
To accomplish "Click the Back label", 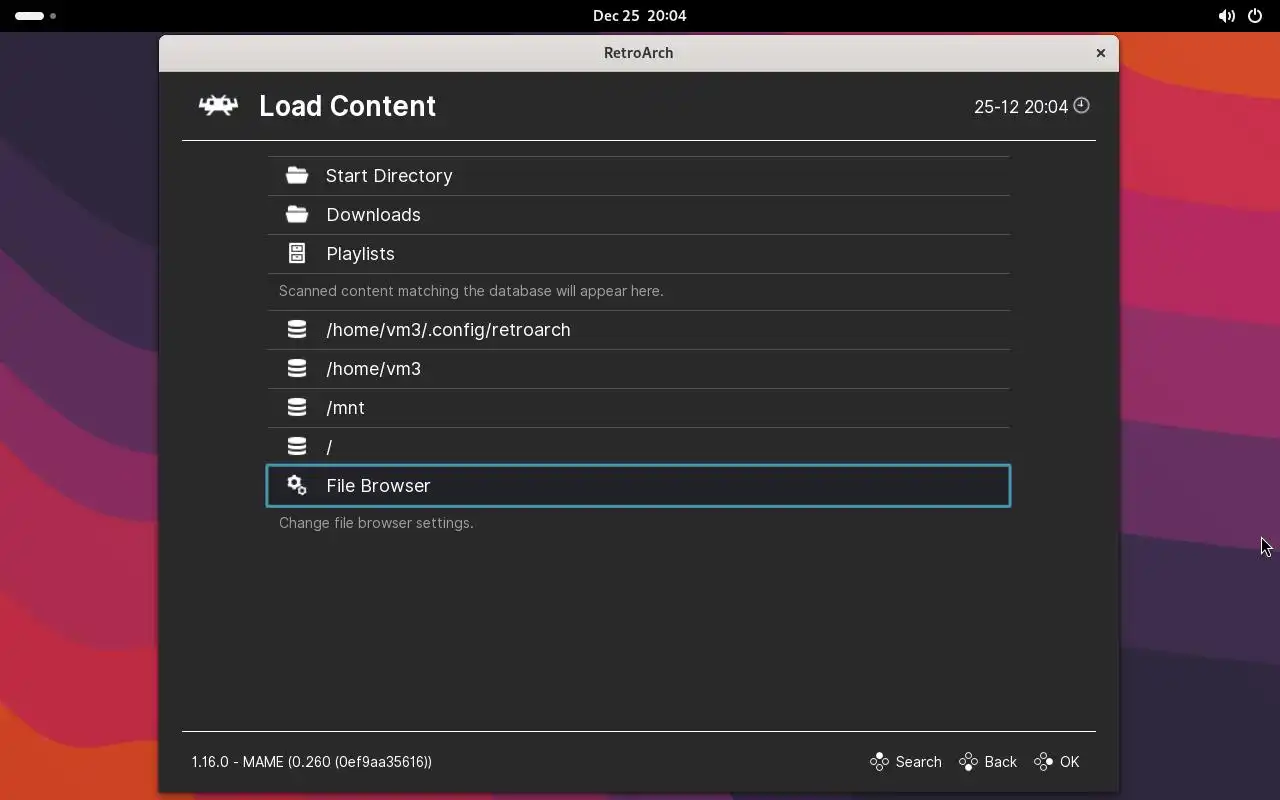I will [x=1000, y=762].
